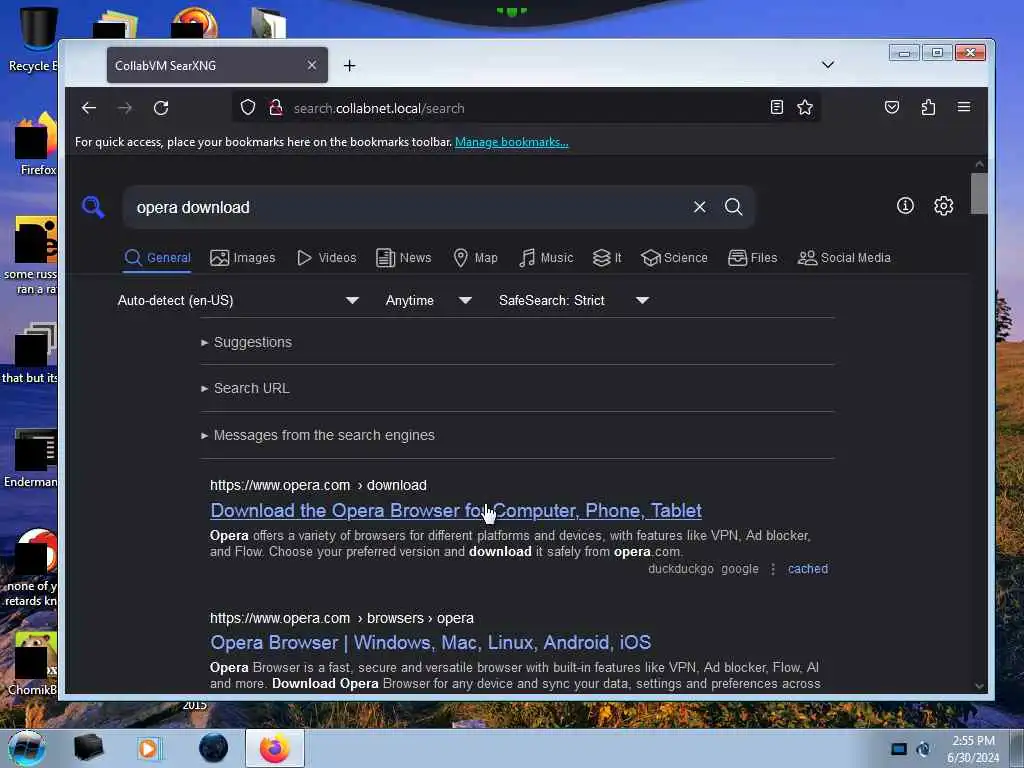
Task: Open the Pocket save icon
Action: pos(892,107)
